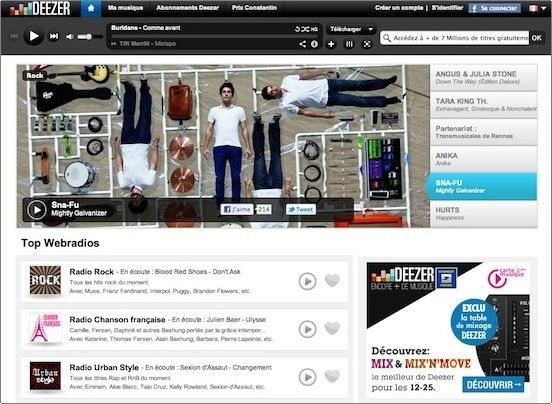Image resolution: width=552 pixels, height=404 pixels.
Task: Open the equalizer icon
Action: (349, 44)
